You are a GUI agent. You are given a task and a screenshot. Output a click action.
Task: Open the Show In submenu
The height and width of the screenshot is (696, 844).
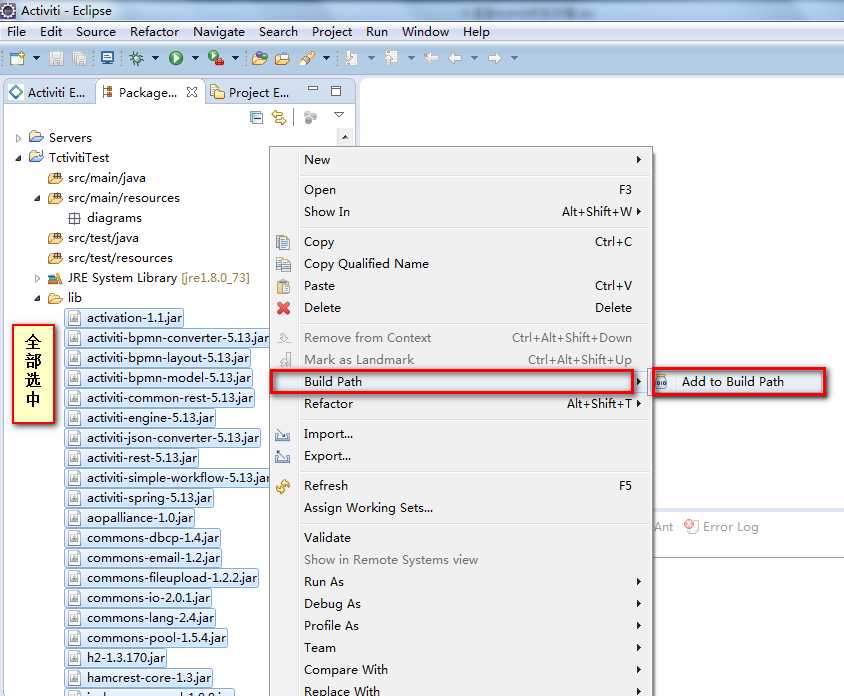(x=460, y=212)
